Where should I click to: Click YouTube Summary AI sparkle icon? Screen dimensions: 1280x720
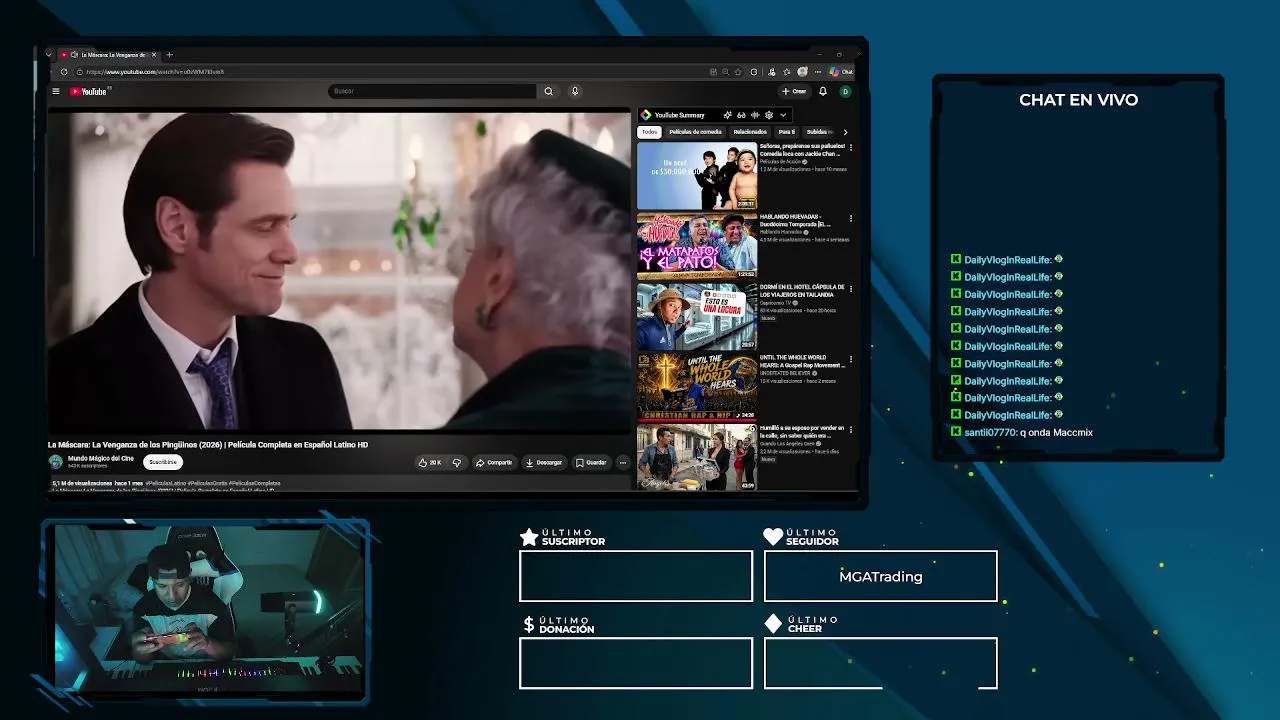coord(727,115)
